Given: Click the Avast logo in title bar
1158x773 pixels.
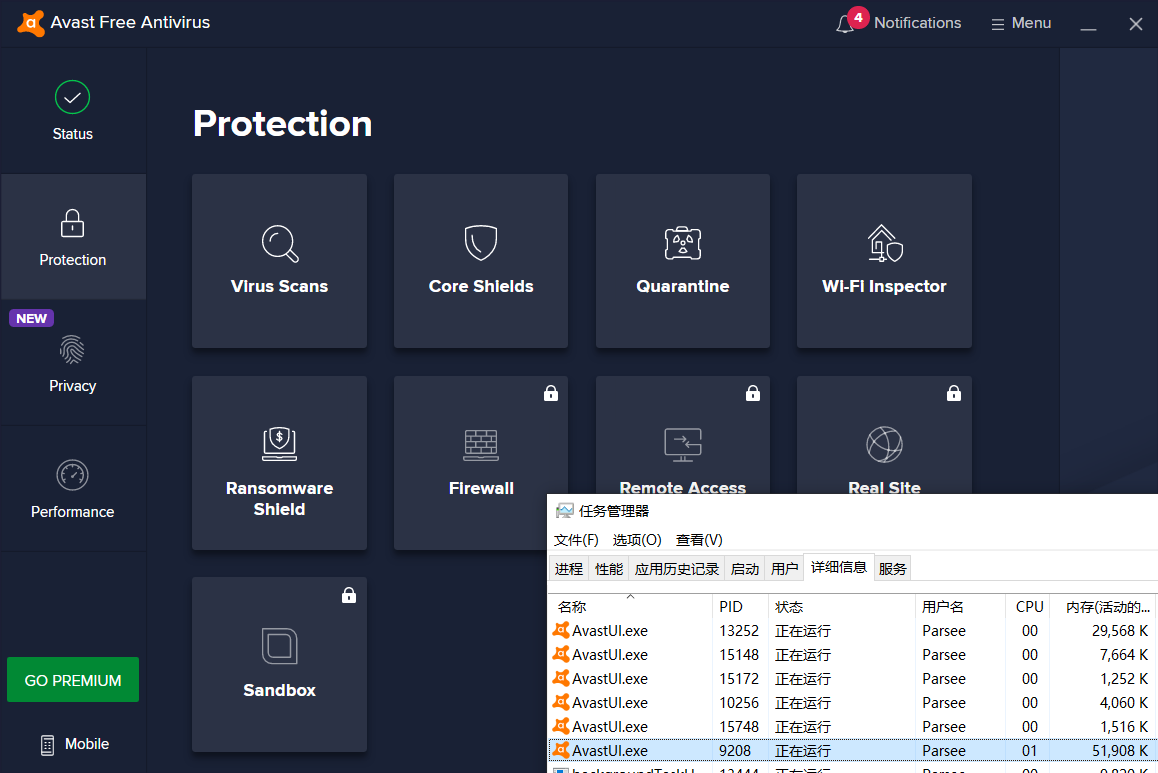Looking at the screenshot, I should [30, 23].
